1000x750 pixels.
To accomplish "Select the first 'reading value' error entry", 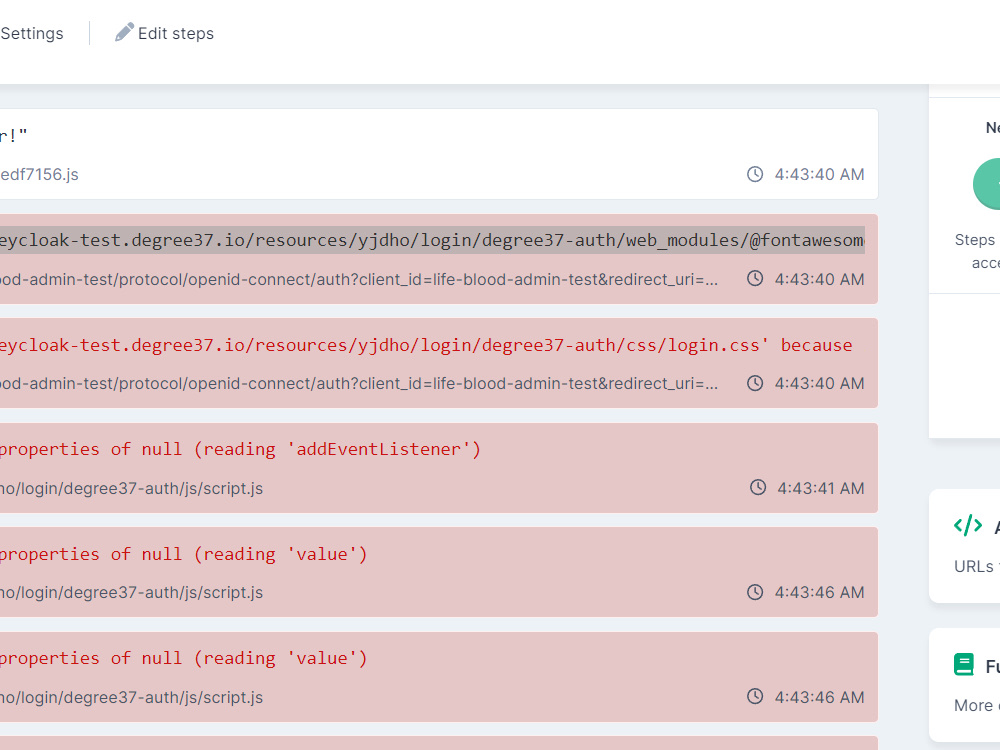I will (x=440, y=572).
